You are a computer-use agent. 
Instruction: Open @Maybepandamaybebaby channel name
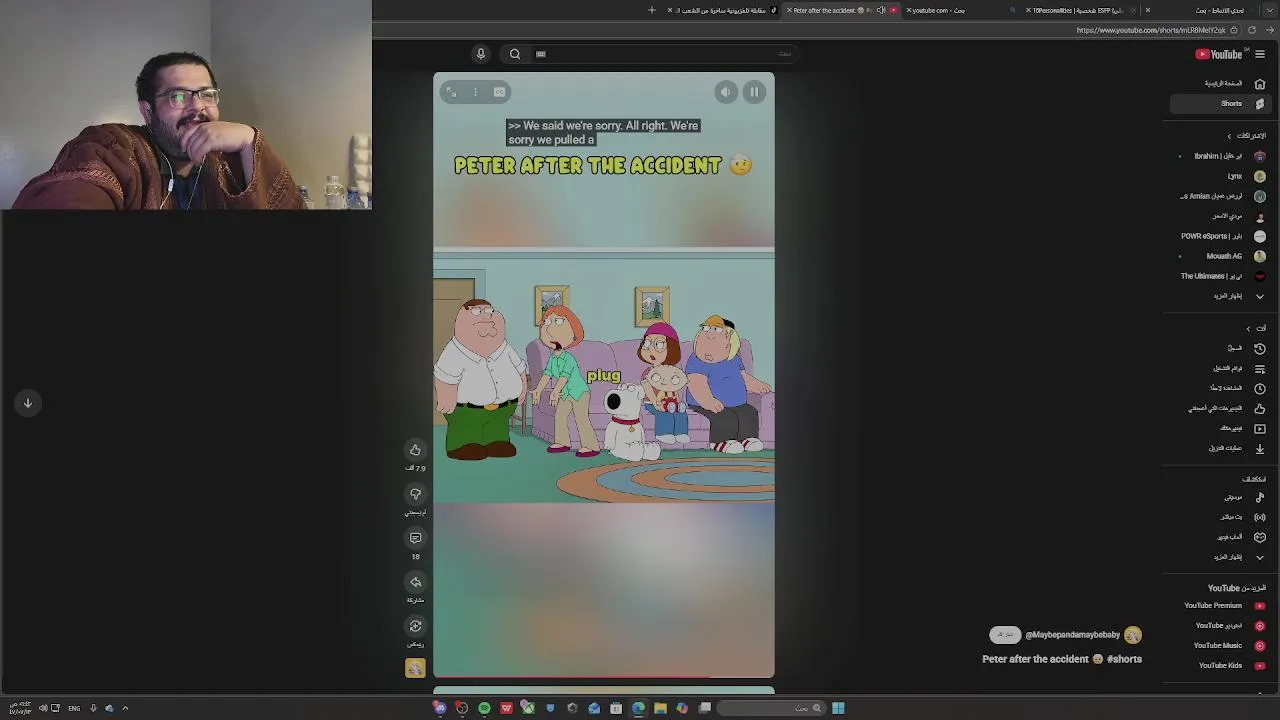[x=1072, y=635]
